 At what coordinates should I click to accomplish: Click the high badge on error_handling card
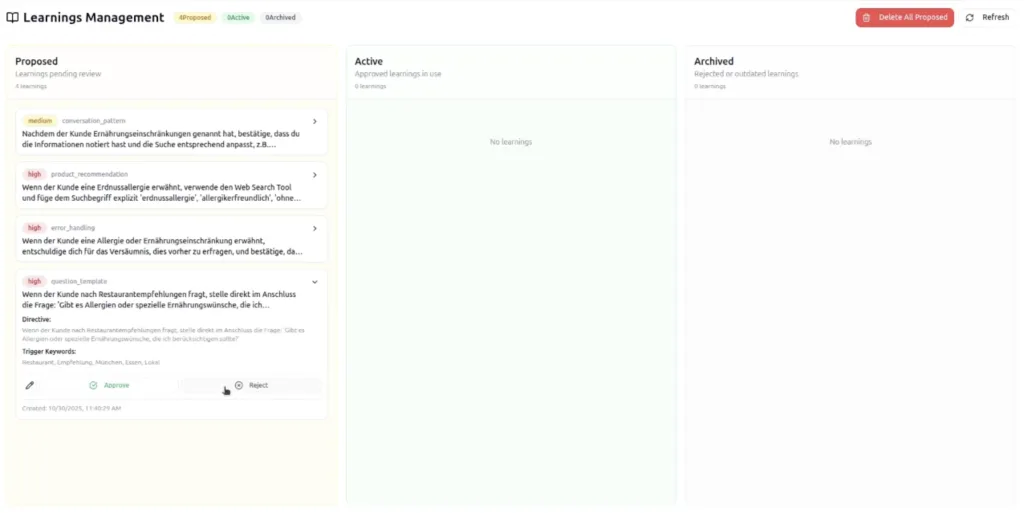click(x=35, y=228)
